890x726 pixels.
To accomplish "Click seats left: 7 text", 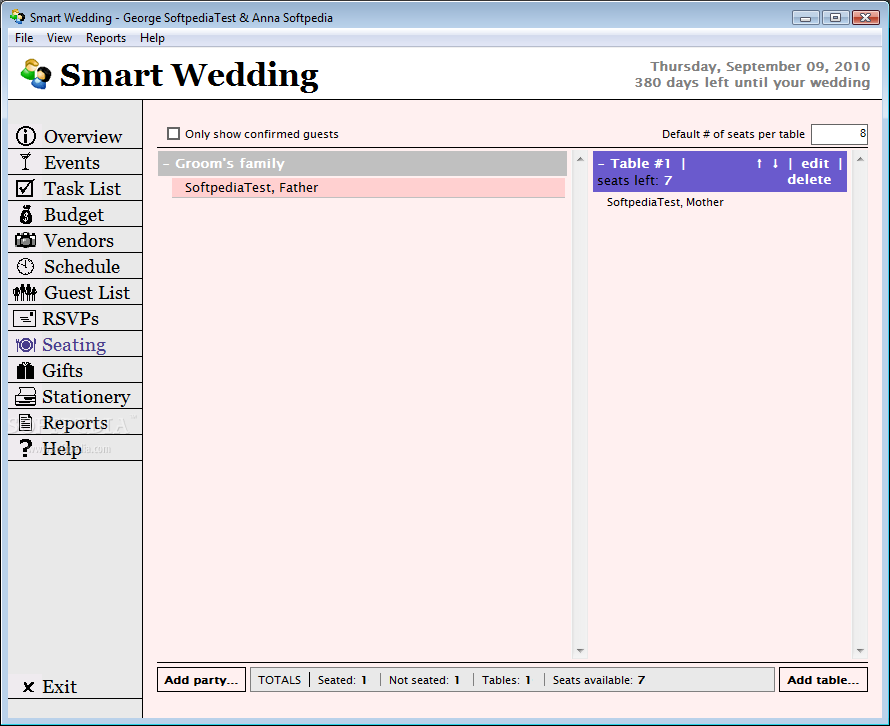I will pos(634,181).
